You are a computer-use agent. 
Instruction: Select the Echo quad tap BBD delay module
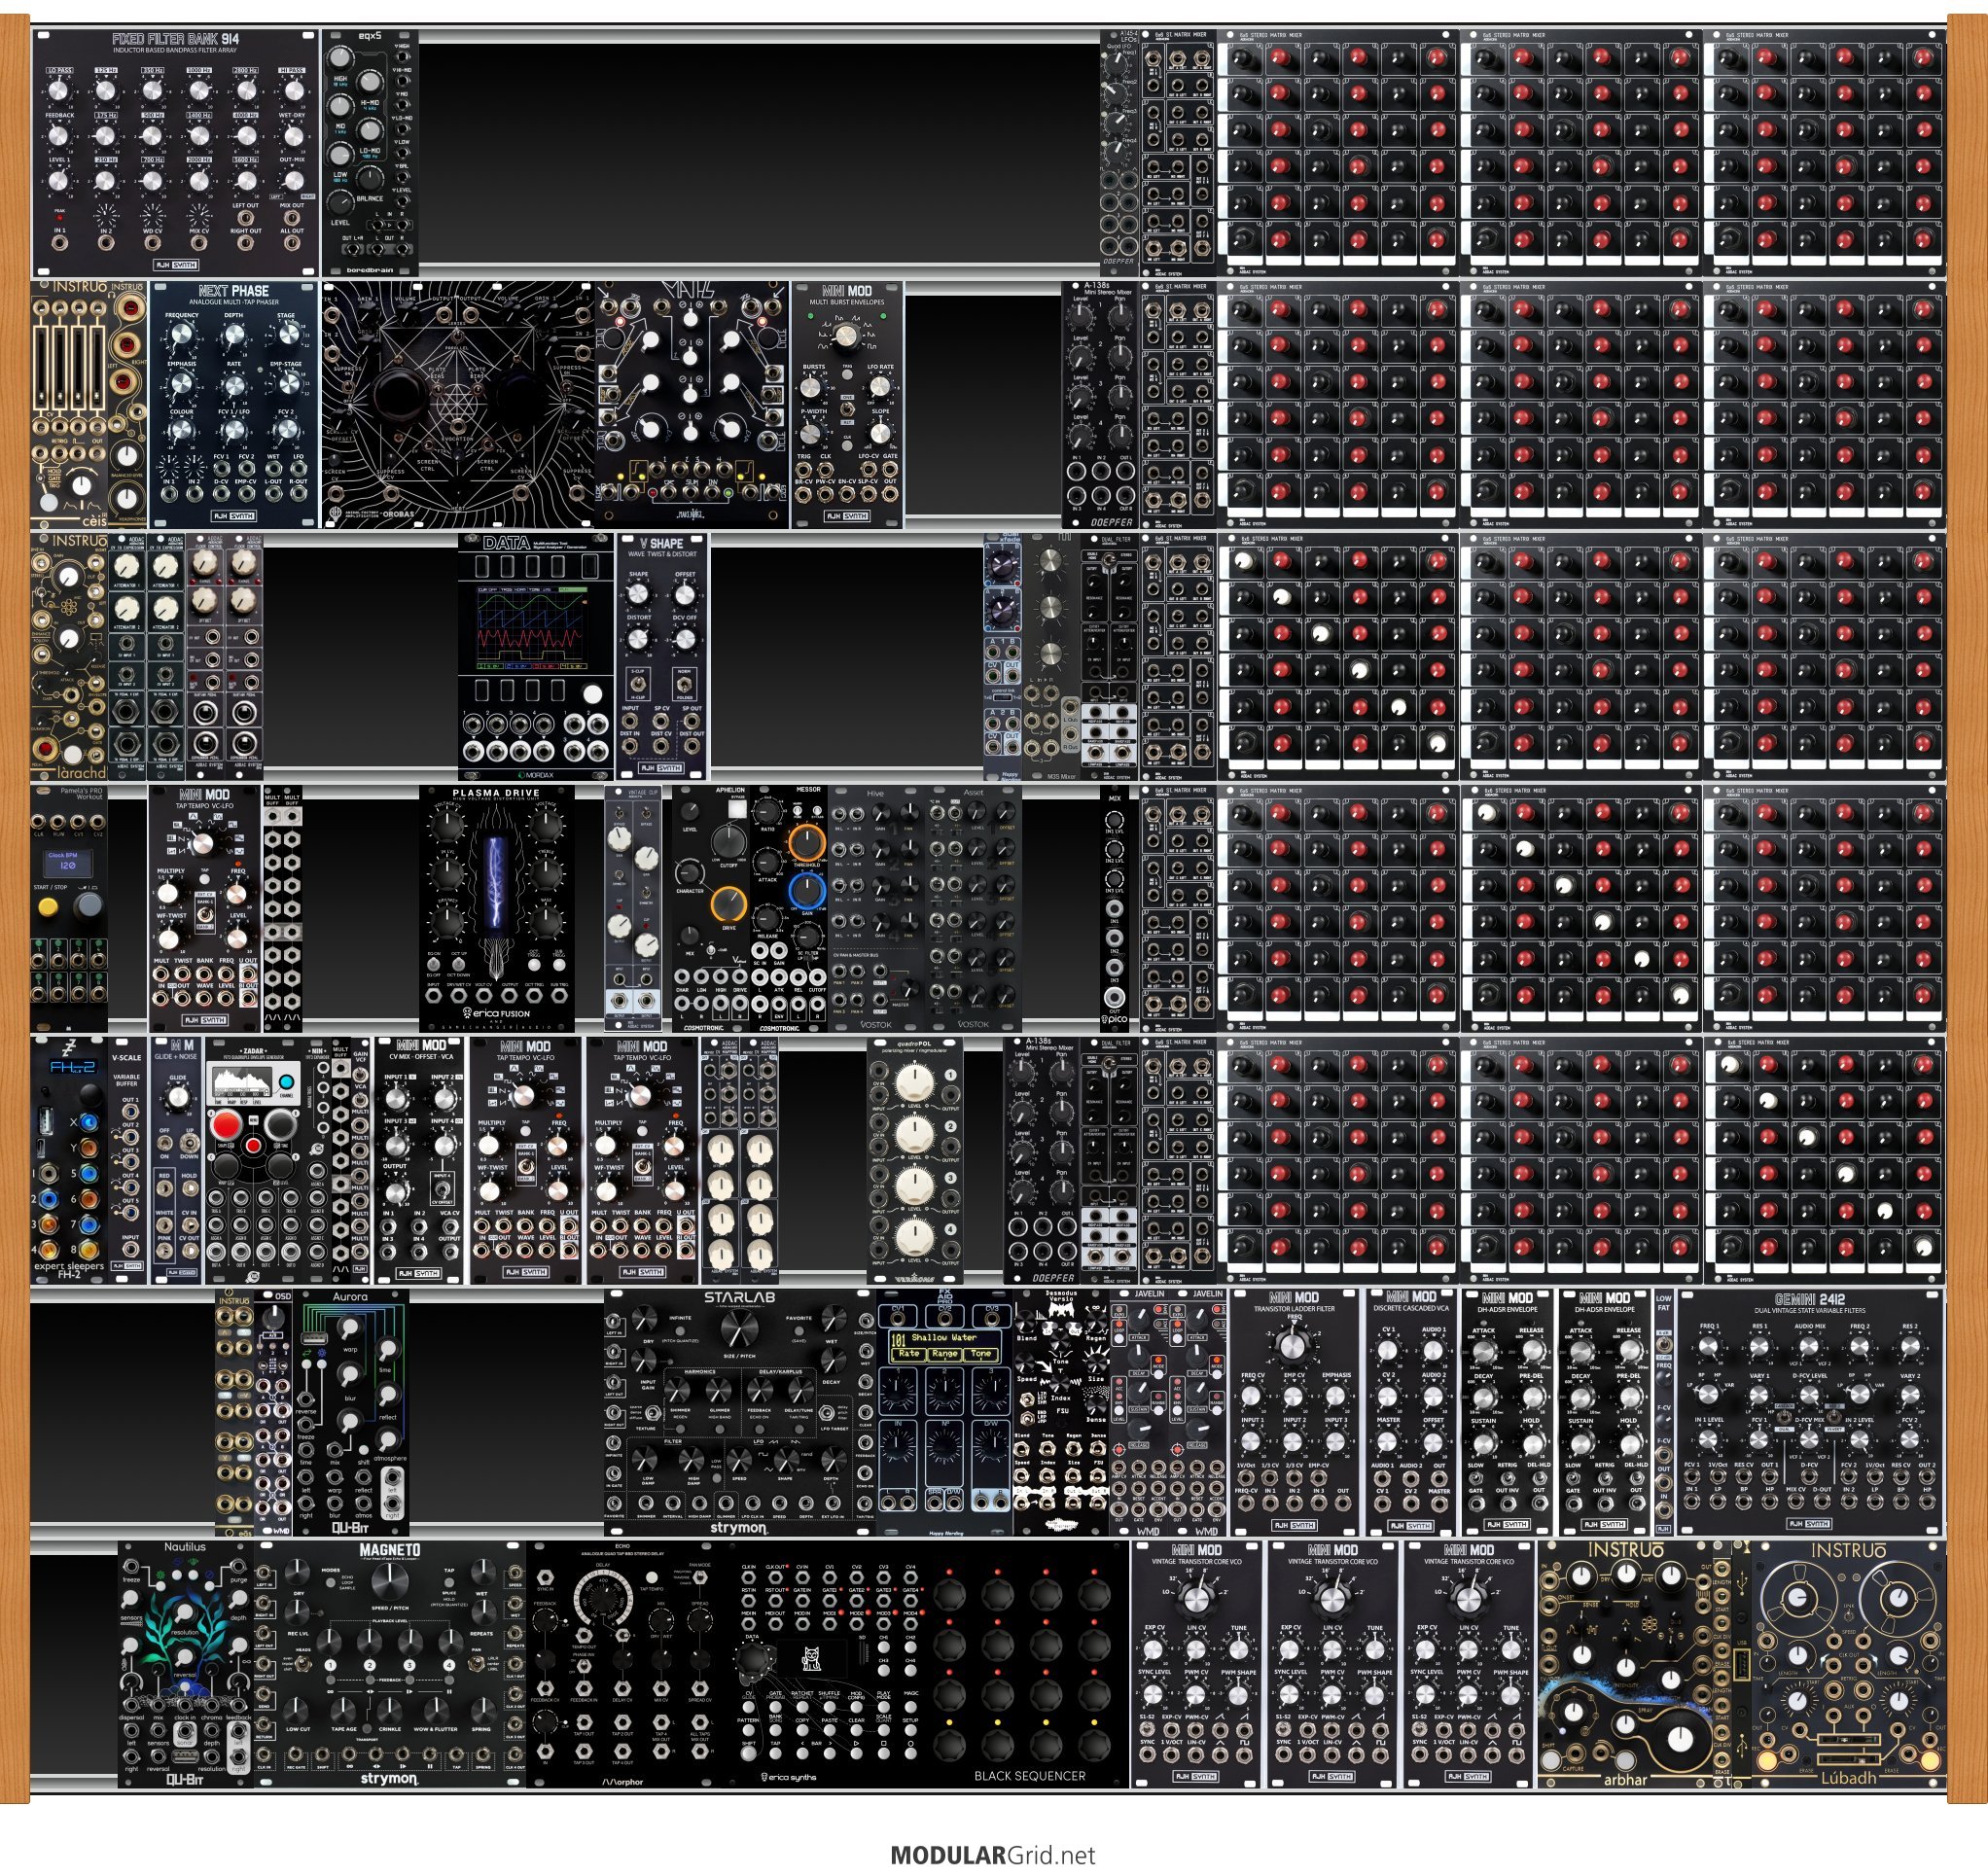click(622, 1665)
